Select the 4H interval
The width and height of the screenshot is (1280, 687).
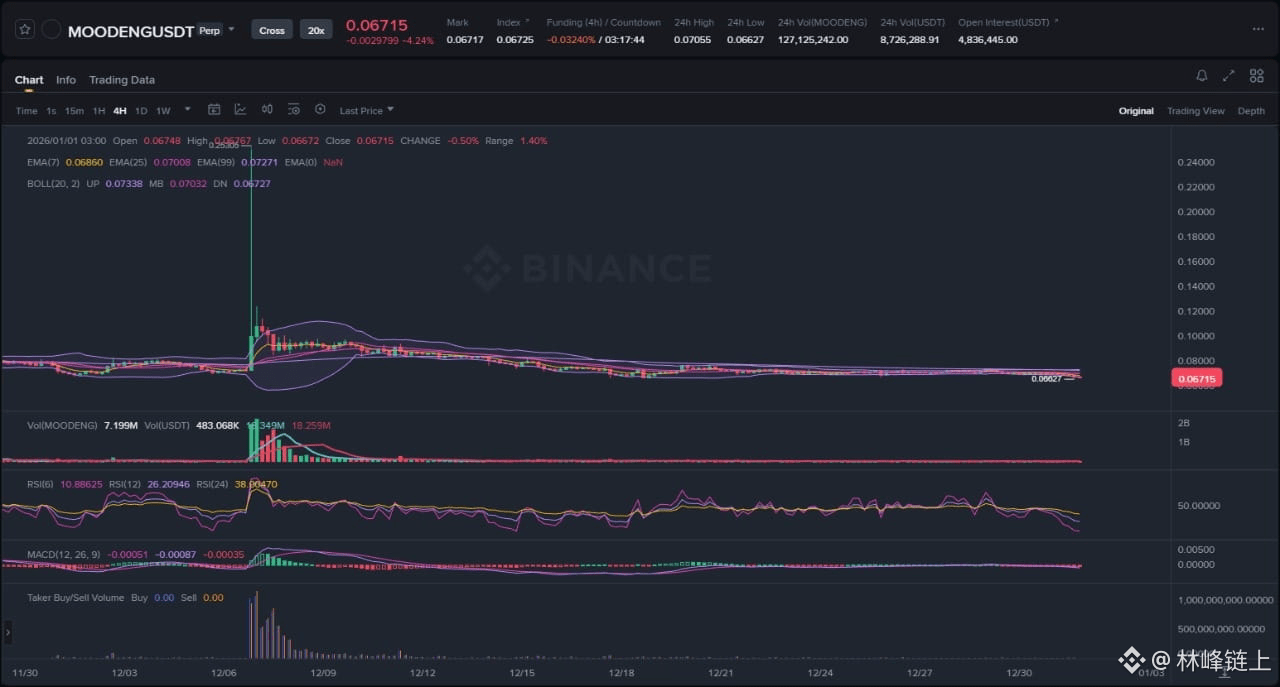point(120,111)
